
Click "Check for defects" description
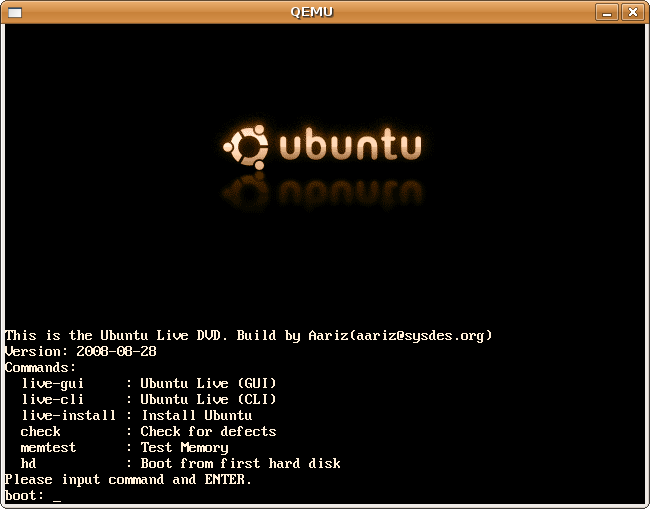(208, 431)
